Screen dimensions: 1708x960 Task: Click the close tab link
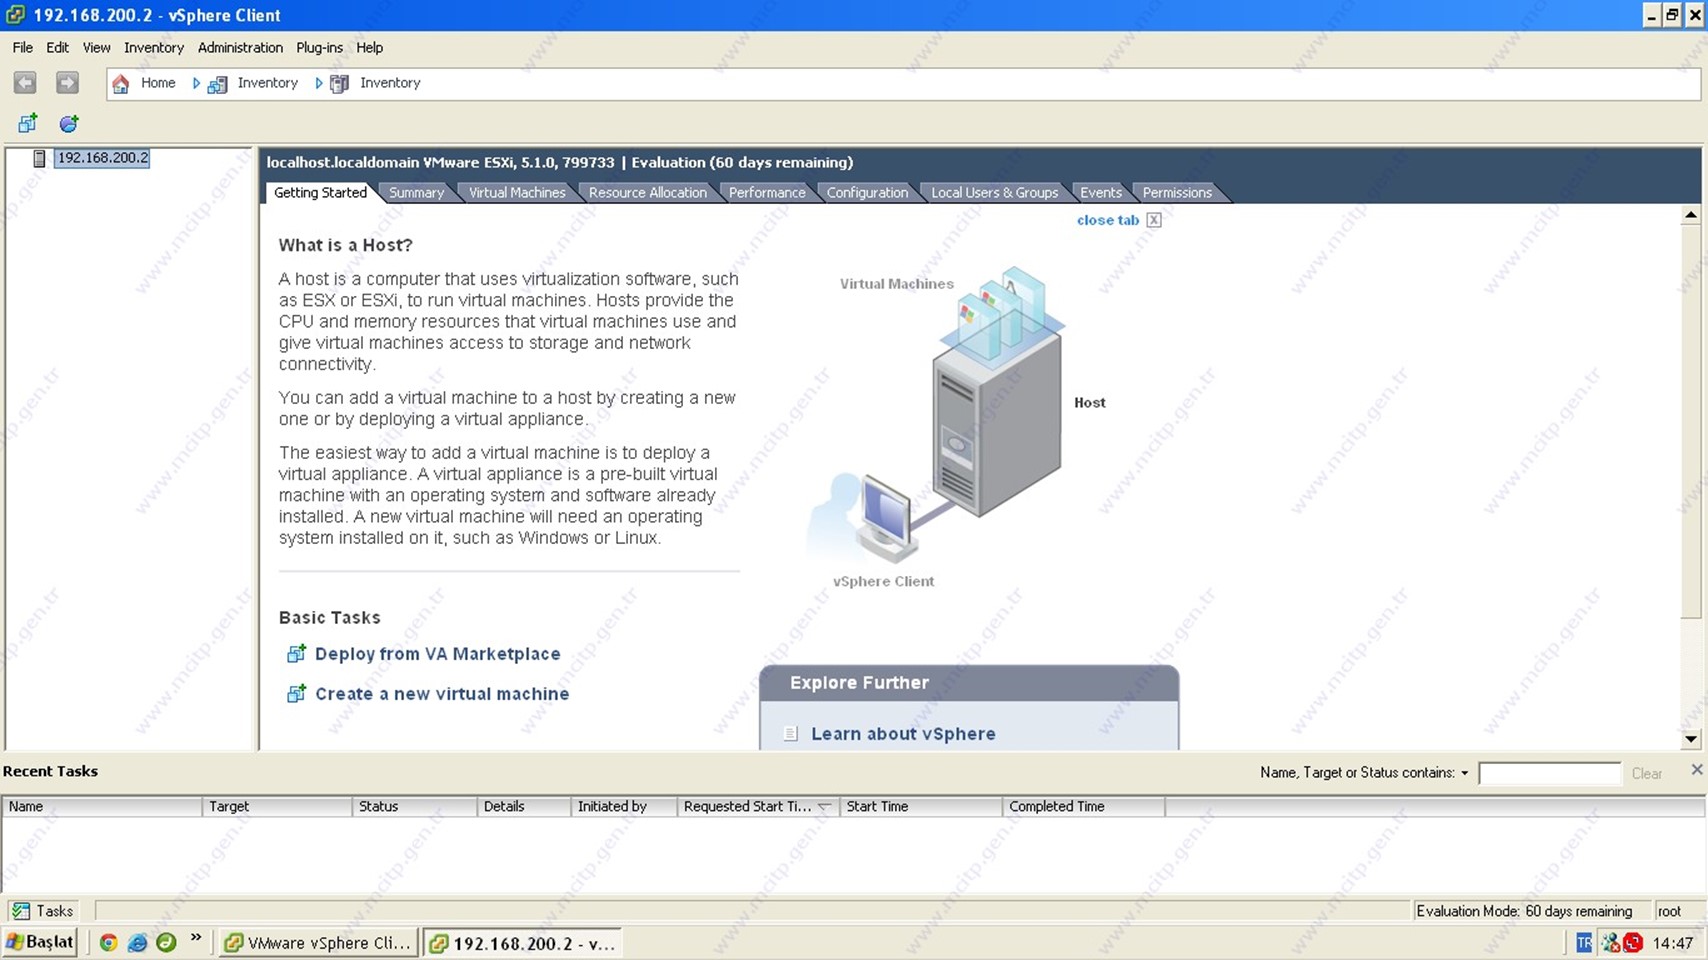pyautogui.click(x=1107, y=220)
